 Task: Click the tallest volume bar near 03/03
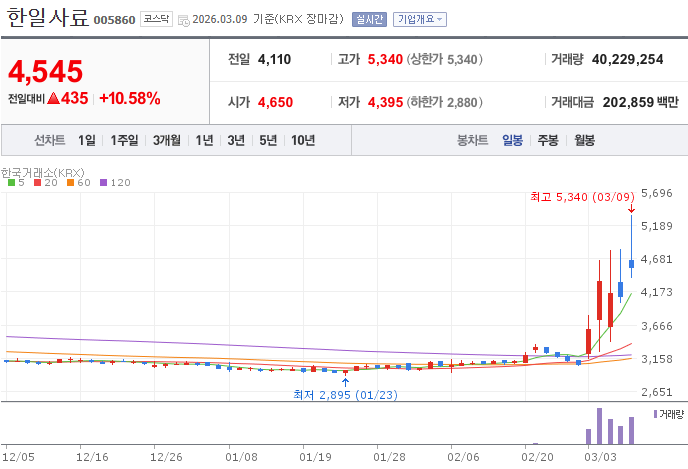tap(599, 426)
